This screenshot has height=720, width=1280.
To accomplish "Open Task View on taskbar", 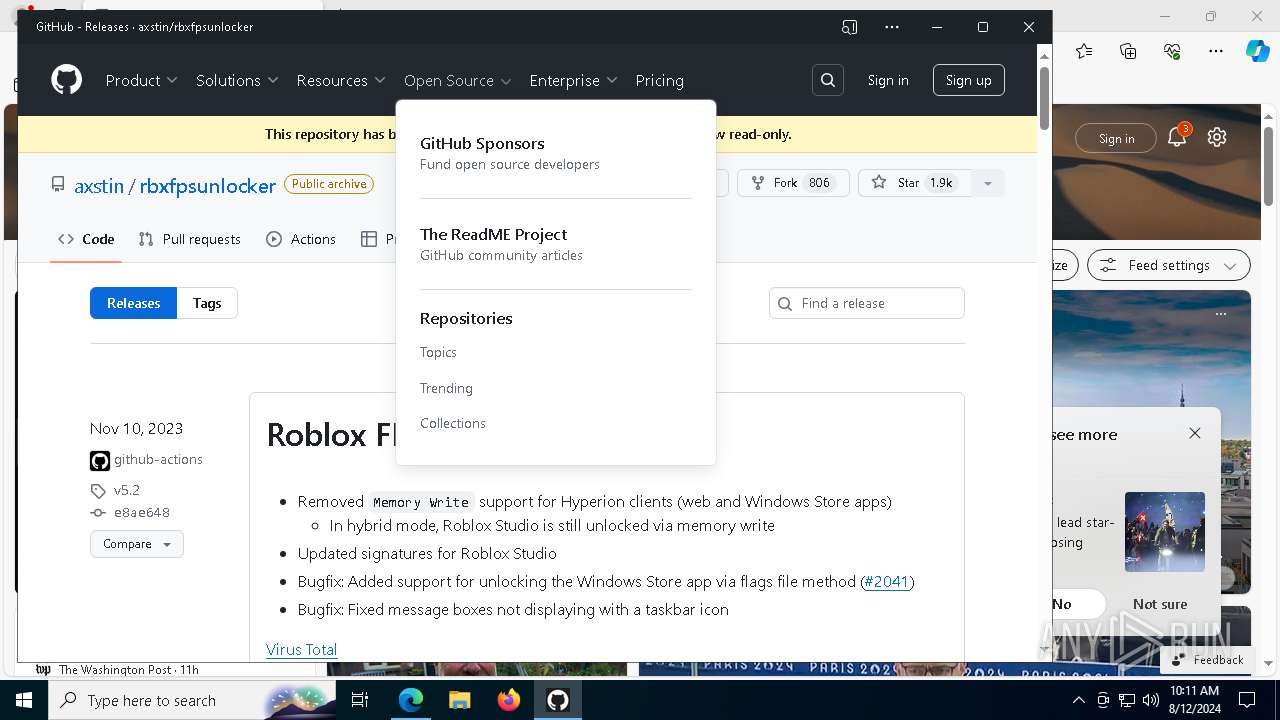I will coord(360,700).
